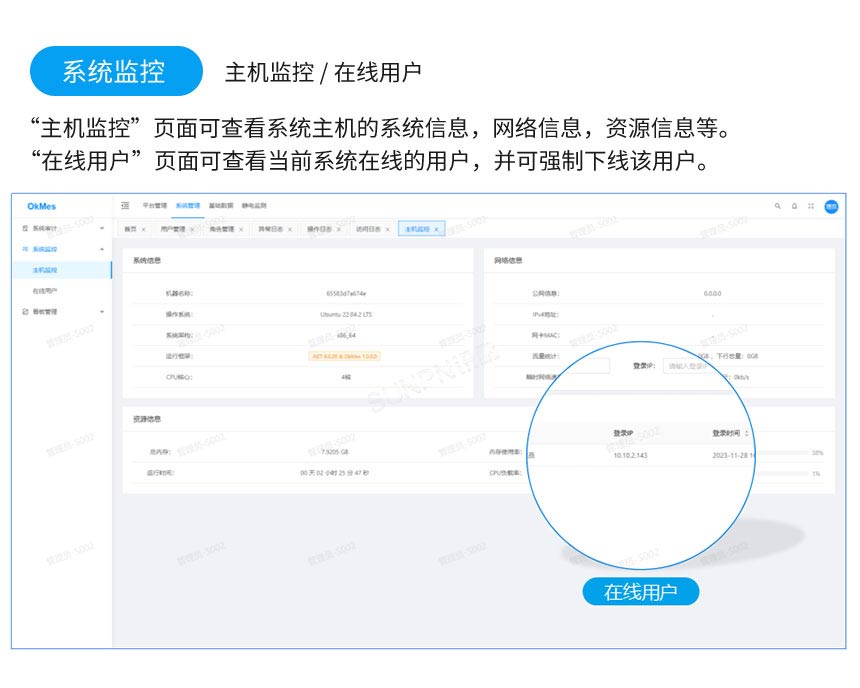Expand the 系统审计 menu group
Screen dimensions: 860x688
pyautogui.click(x=102, y=229)
